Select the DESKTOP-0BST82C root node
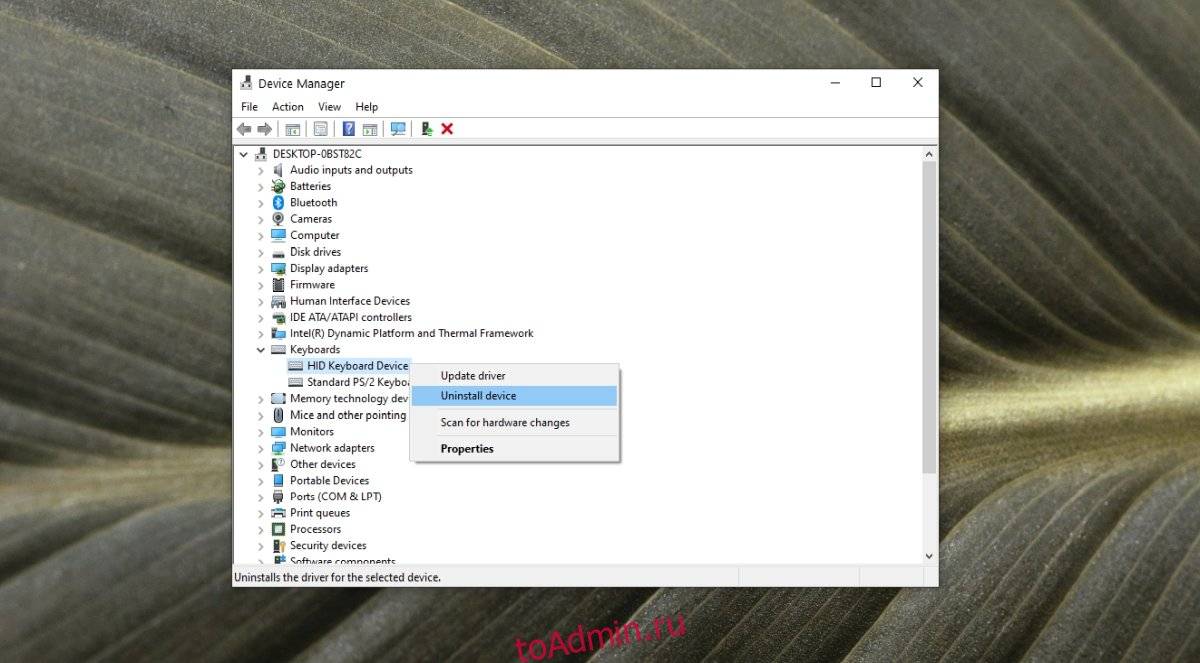 [317, 154]
